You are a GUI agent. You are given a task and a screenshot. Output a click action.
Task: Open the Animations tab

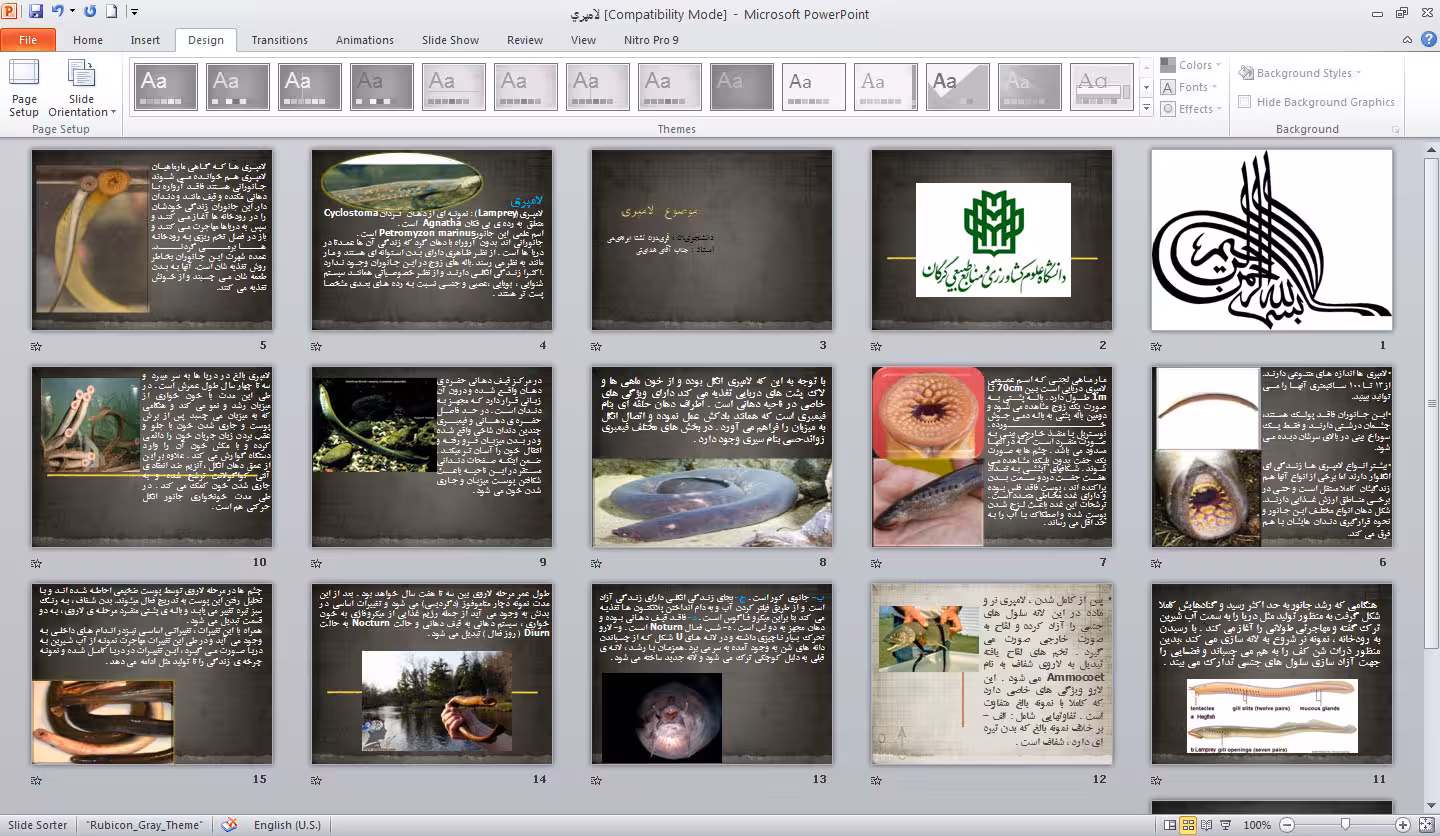pyautogui.click(x=365, y=40)
